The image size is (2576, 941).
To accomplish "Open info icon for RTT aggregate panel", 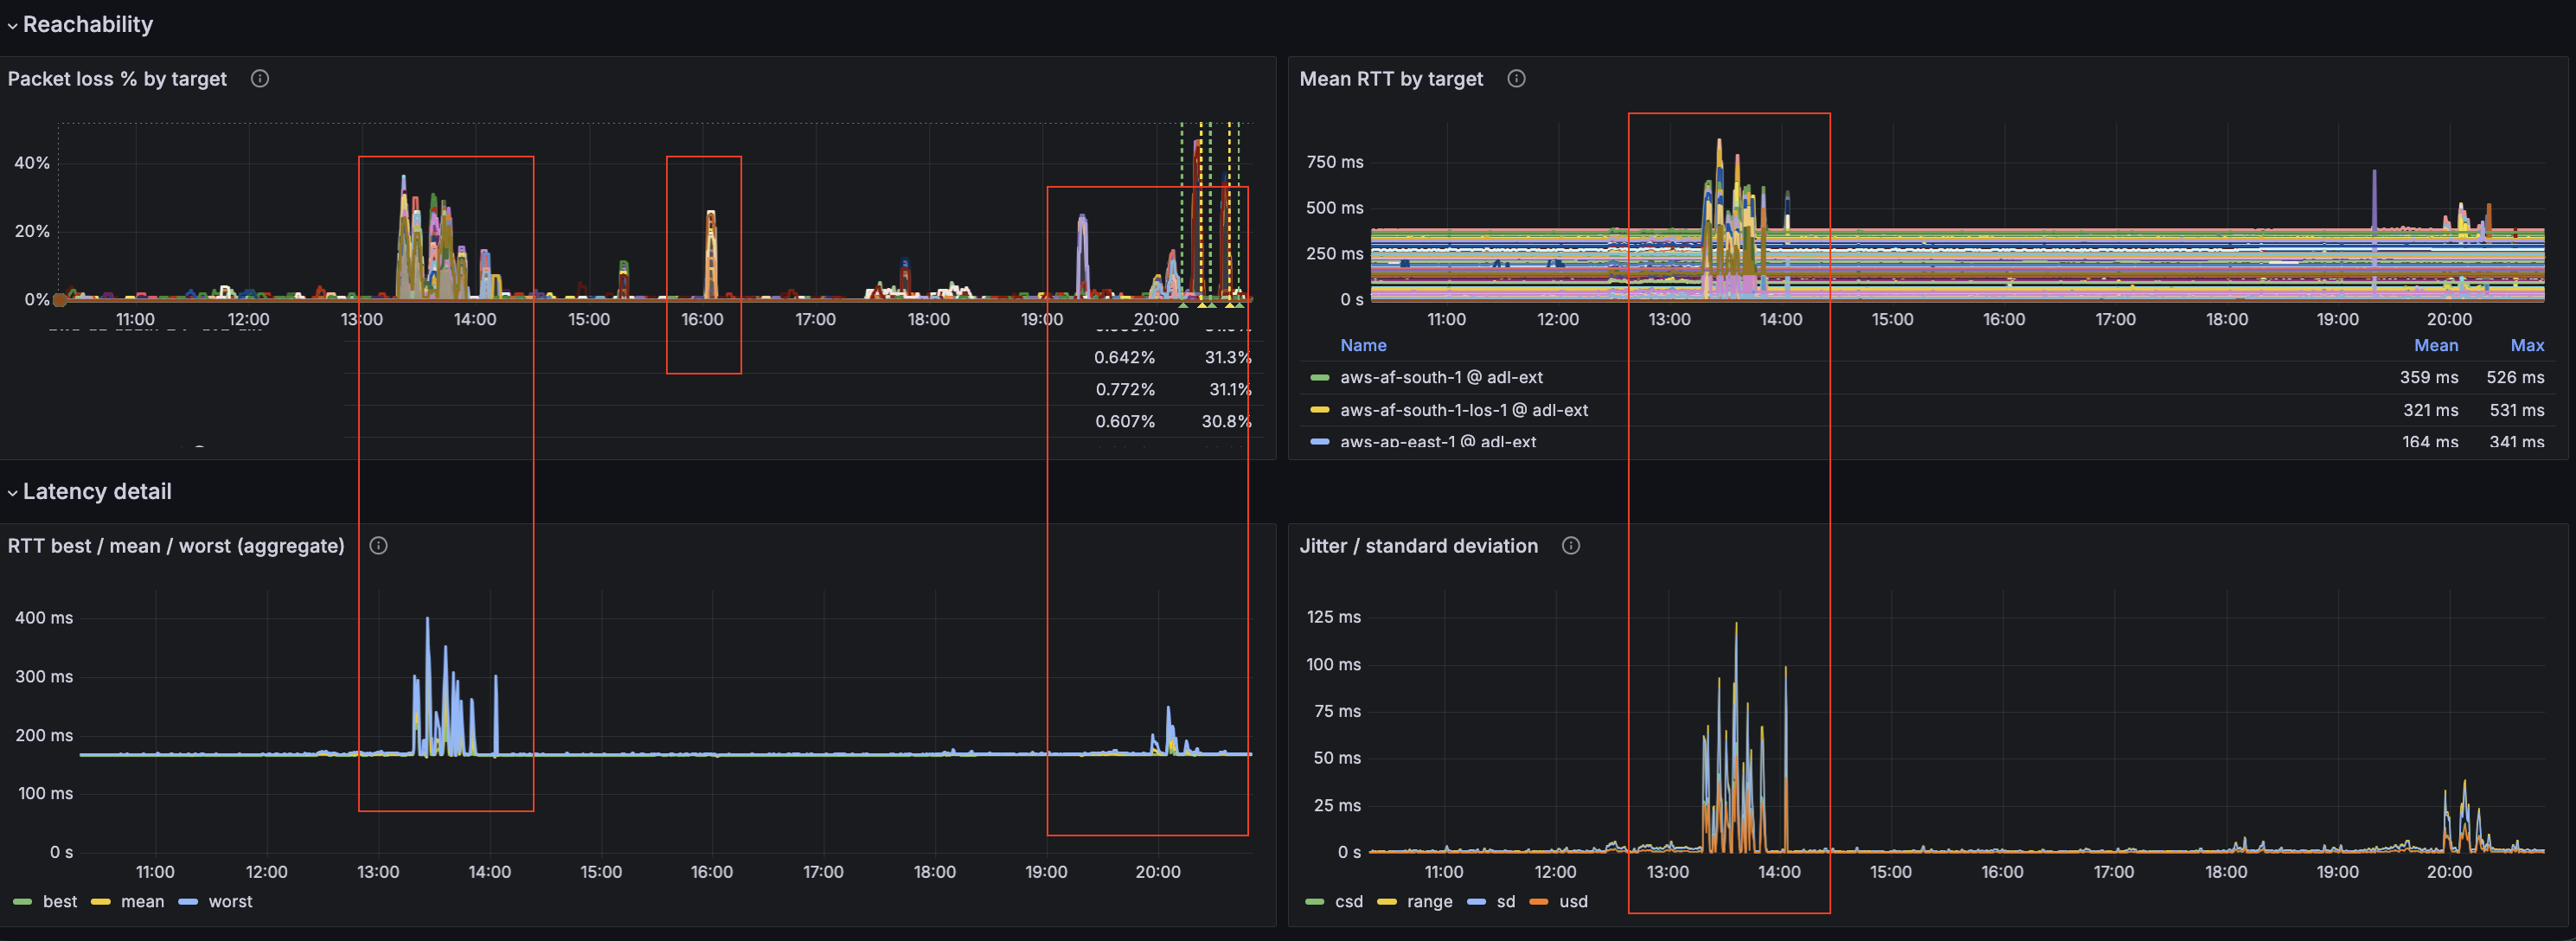I will tap(378, 545).
